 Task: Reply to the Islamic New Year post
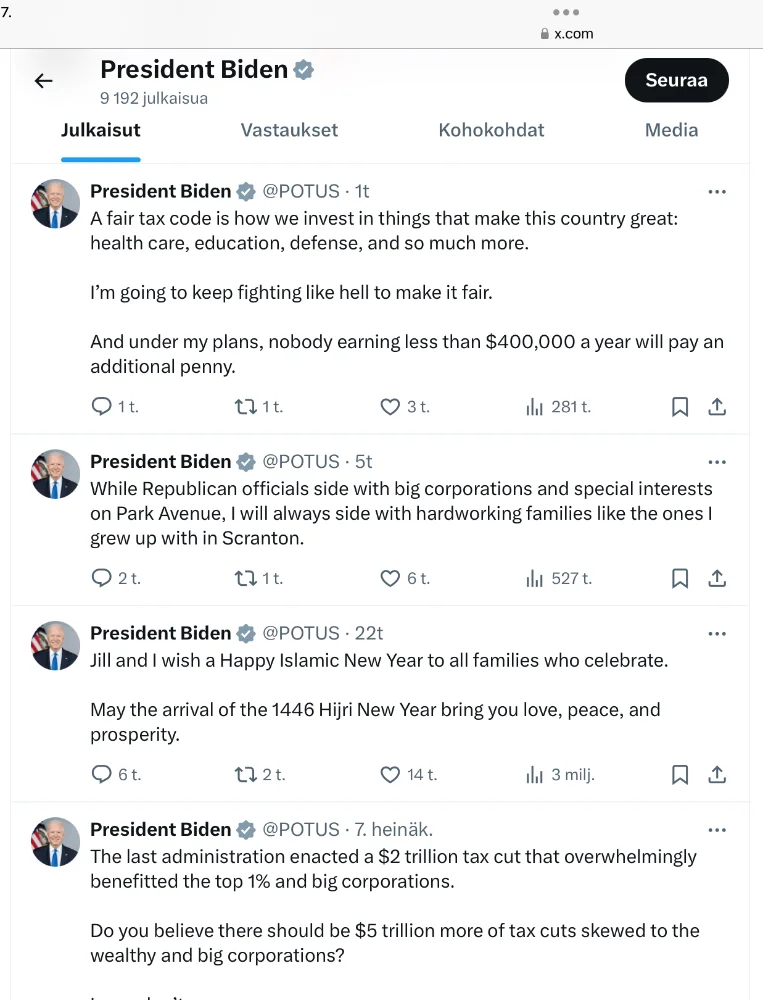pyautogui.click(x=102, y=774)
